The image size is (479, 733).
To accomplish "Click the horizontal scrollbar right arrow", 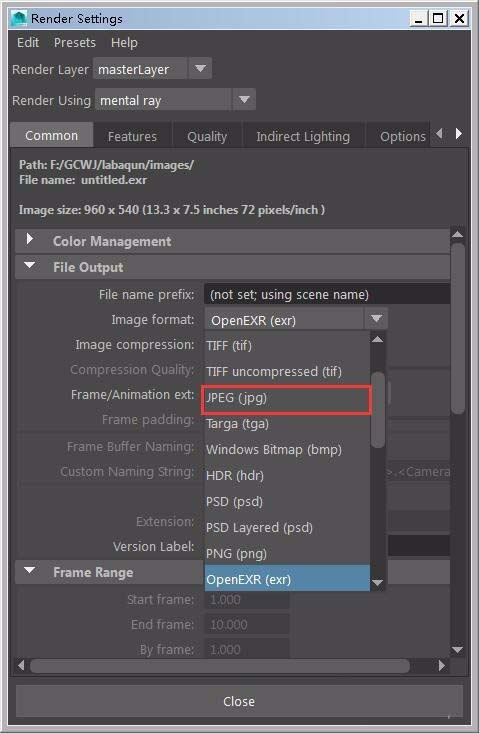I will point(442,665).
